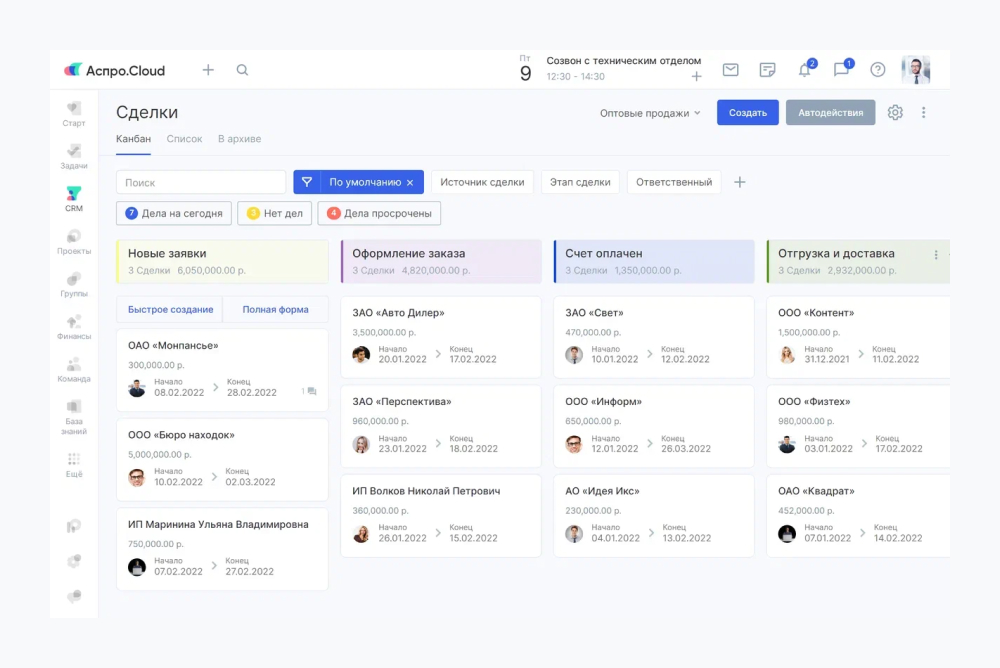Click the search magnifier icon in header
This screenshot has width=1000, height=668.
point(242,70)
